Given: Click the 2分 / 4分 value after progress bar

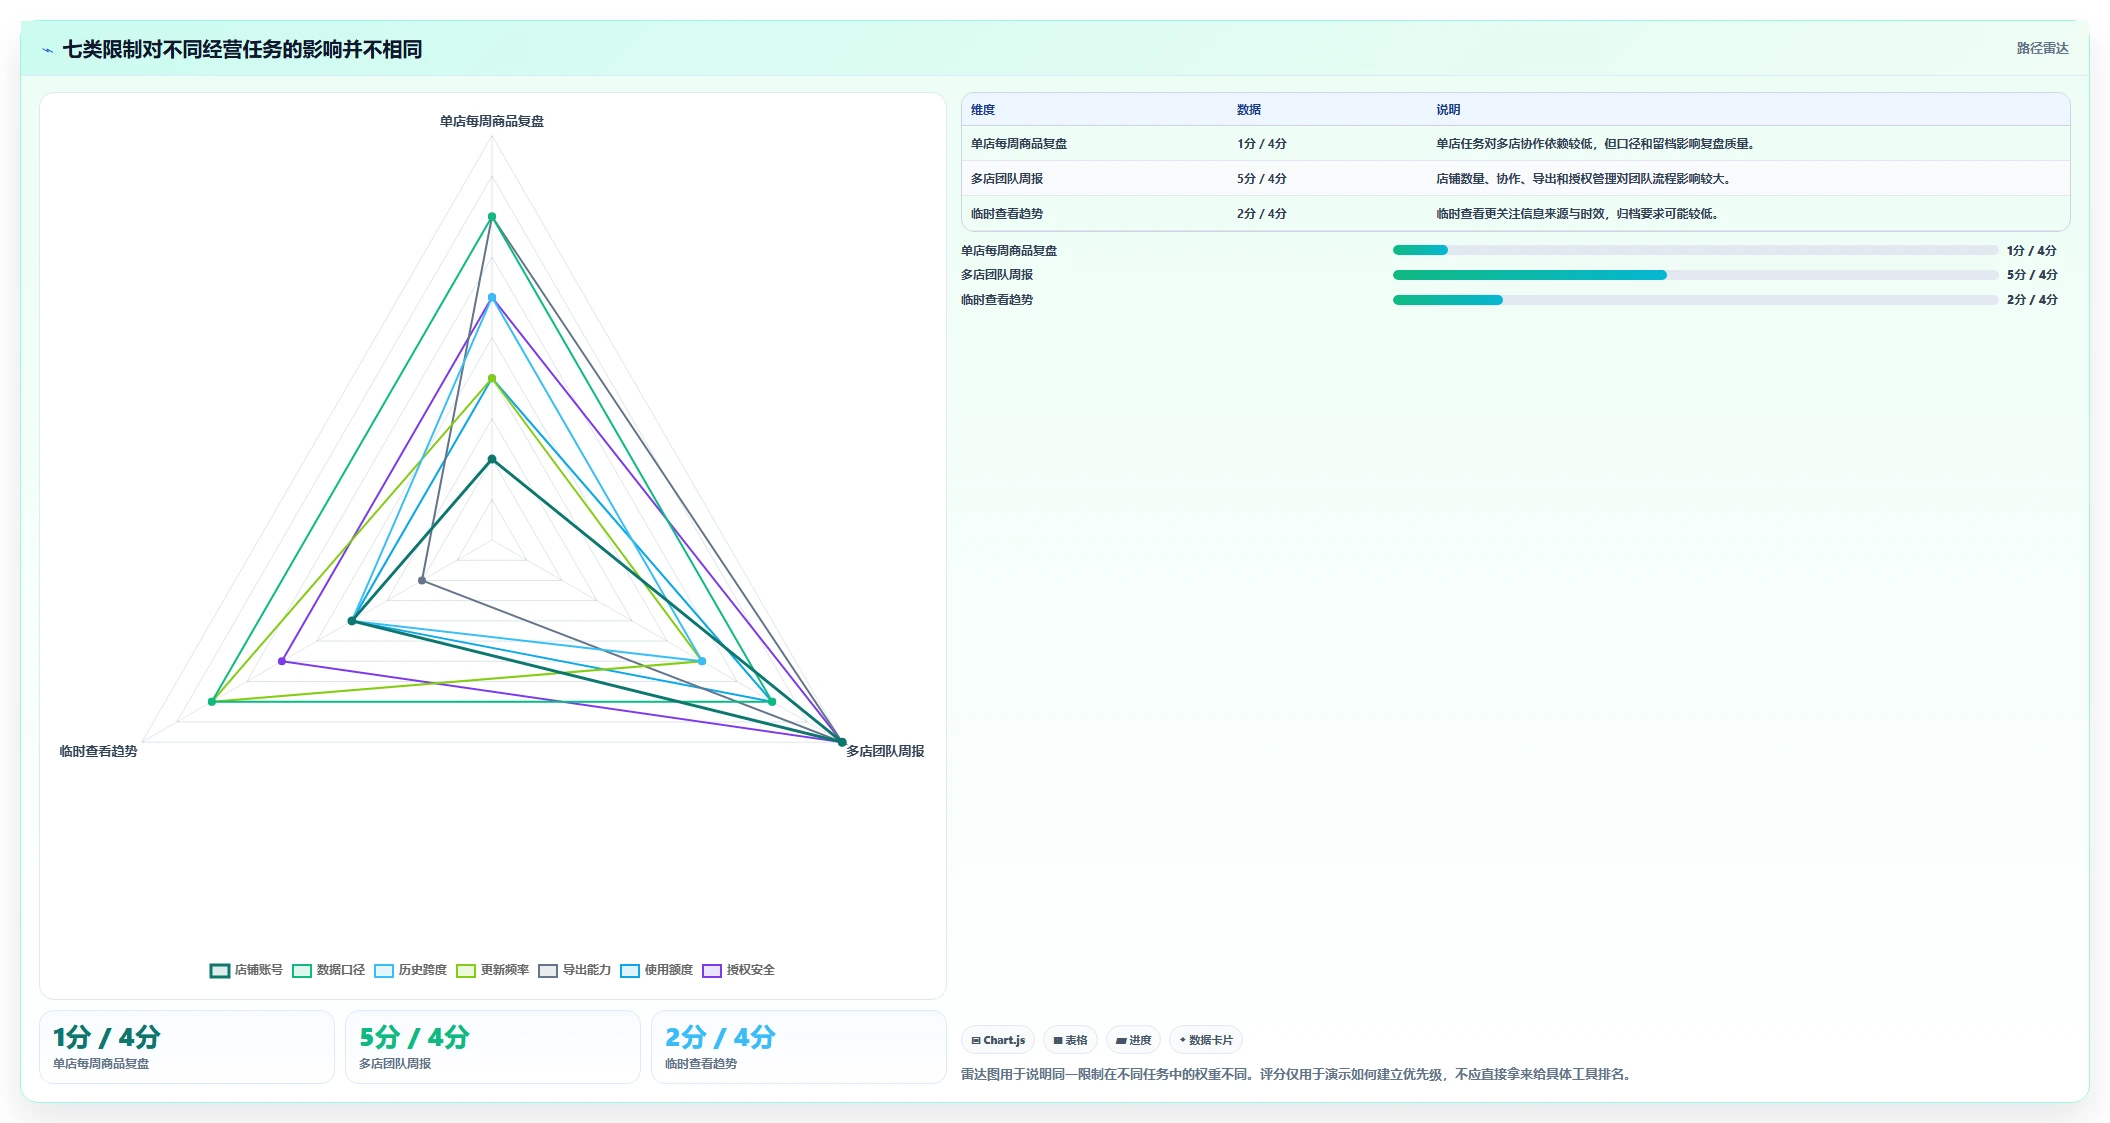Looking at the screenshot, I should tap(2032, 300).
